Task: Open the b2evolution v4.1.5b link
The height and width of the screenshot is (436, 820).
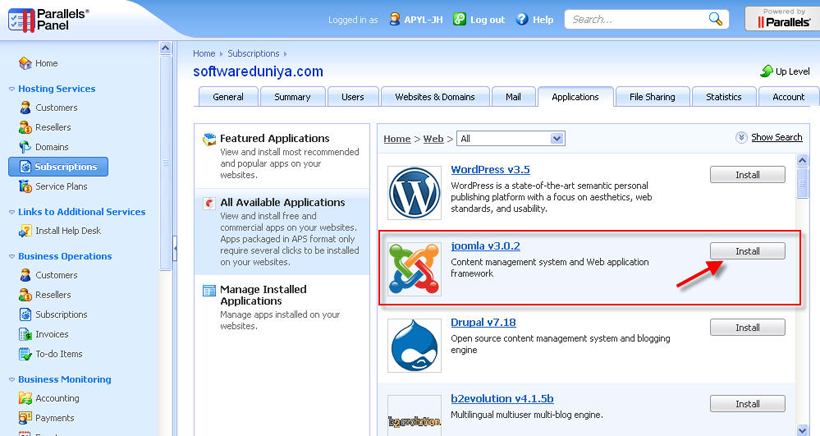Action: 502,398
